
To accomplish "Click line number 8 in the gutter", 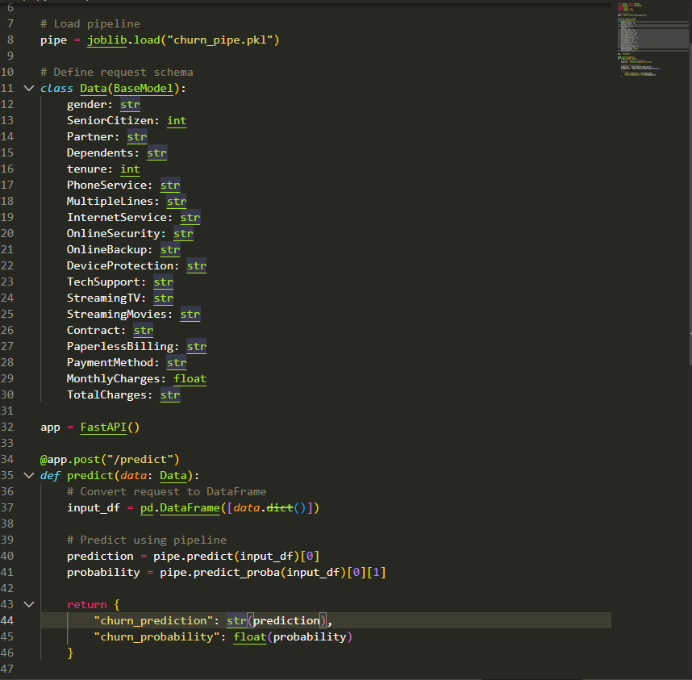I will point(10,40).
